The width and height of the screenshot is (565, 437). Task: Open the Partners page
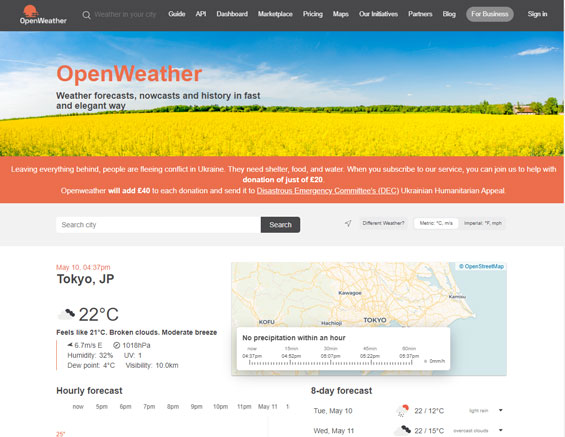420,14
